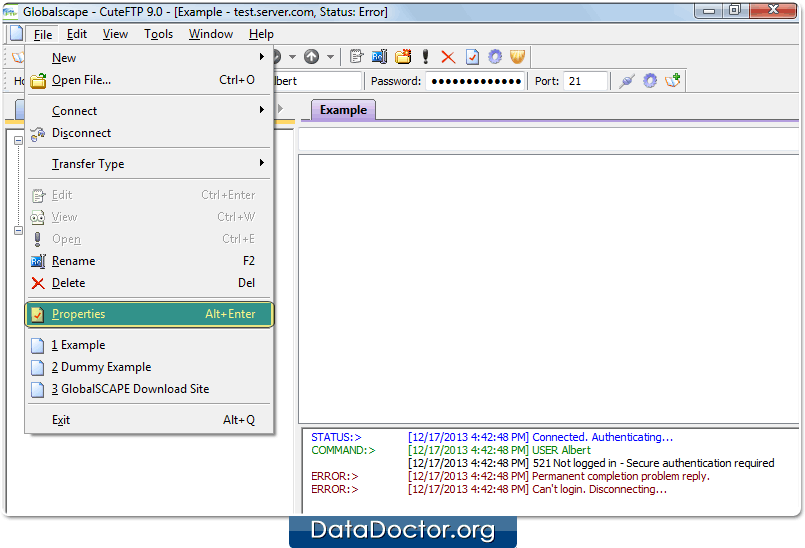
Task: Click log text 'Can't login. Disconnecting...'
Action: pos(599,489)
